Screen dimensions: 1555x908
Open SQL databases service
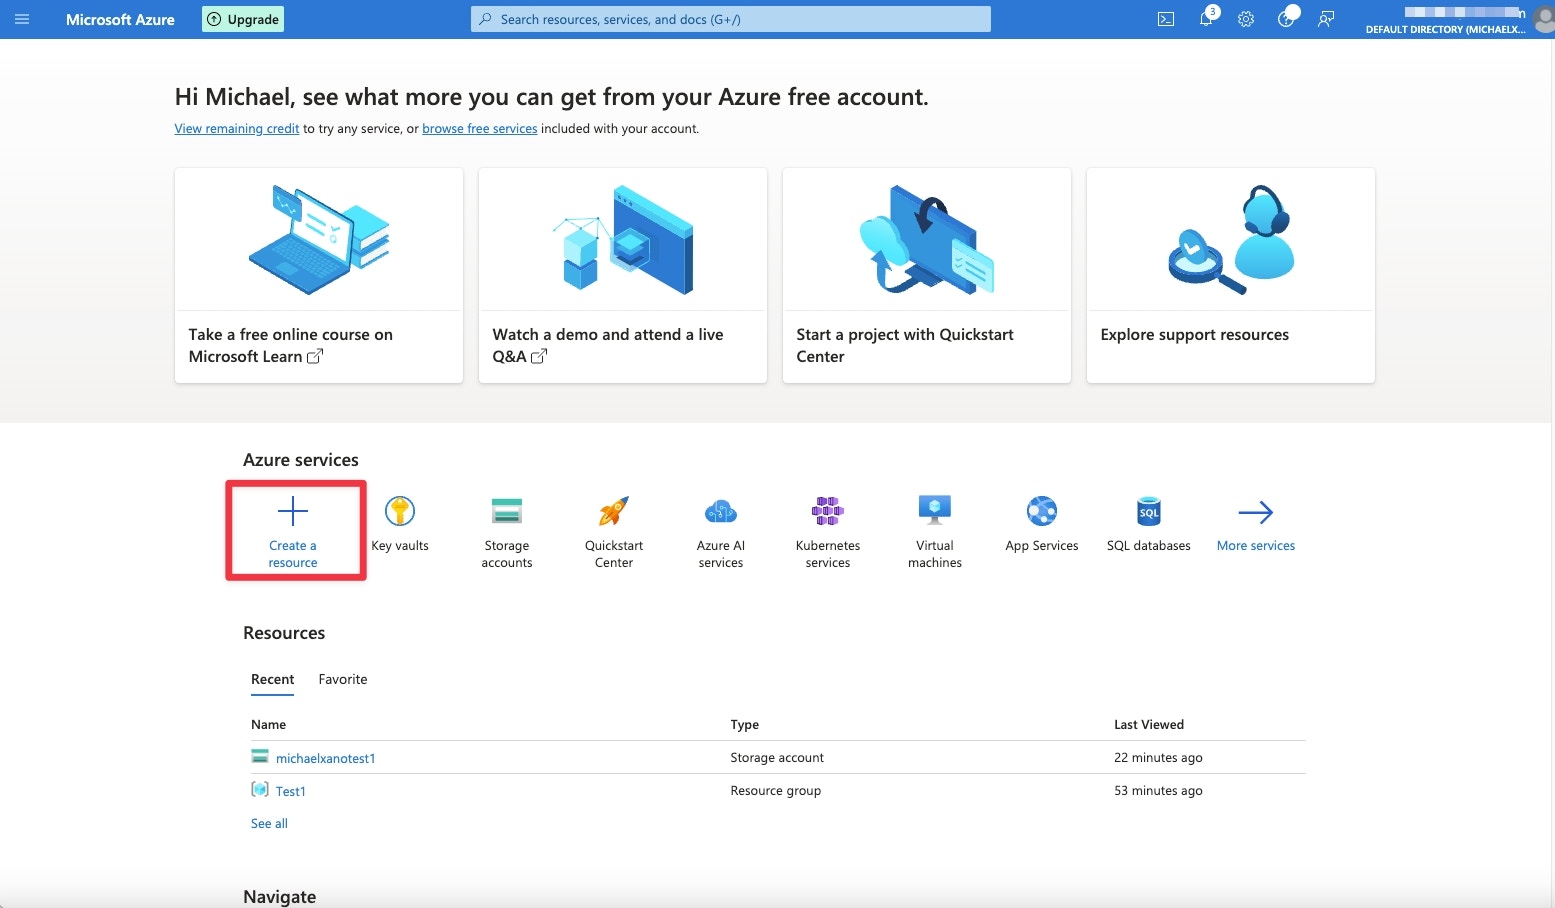click(x=1149, y=524)
